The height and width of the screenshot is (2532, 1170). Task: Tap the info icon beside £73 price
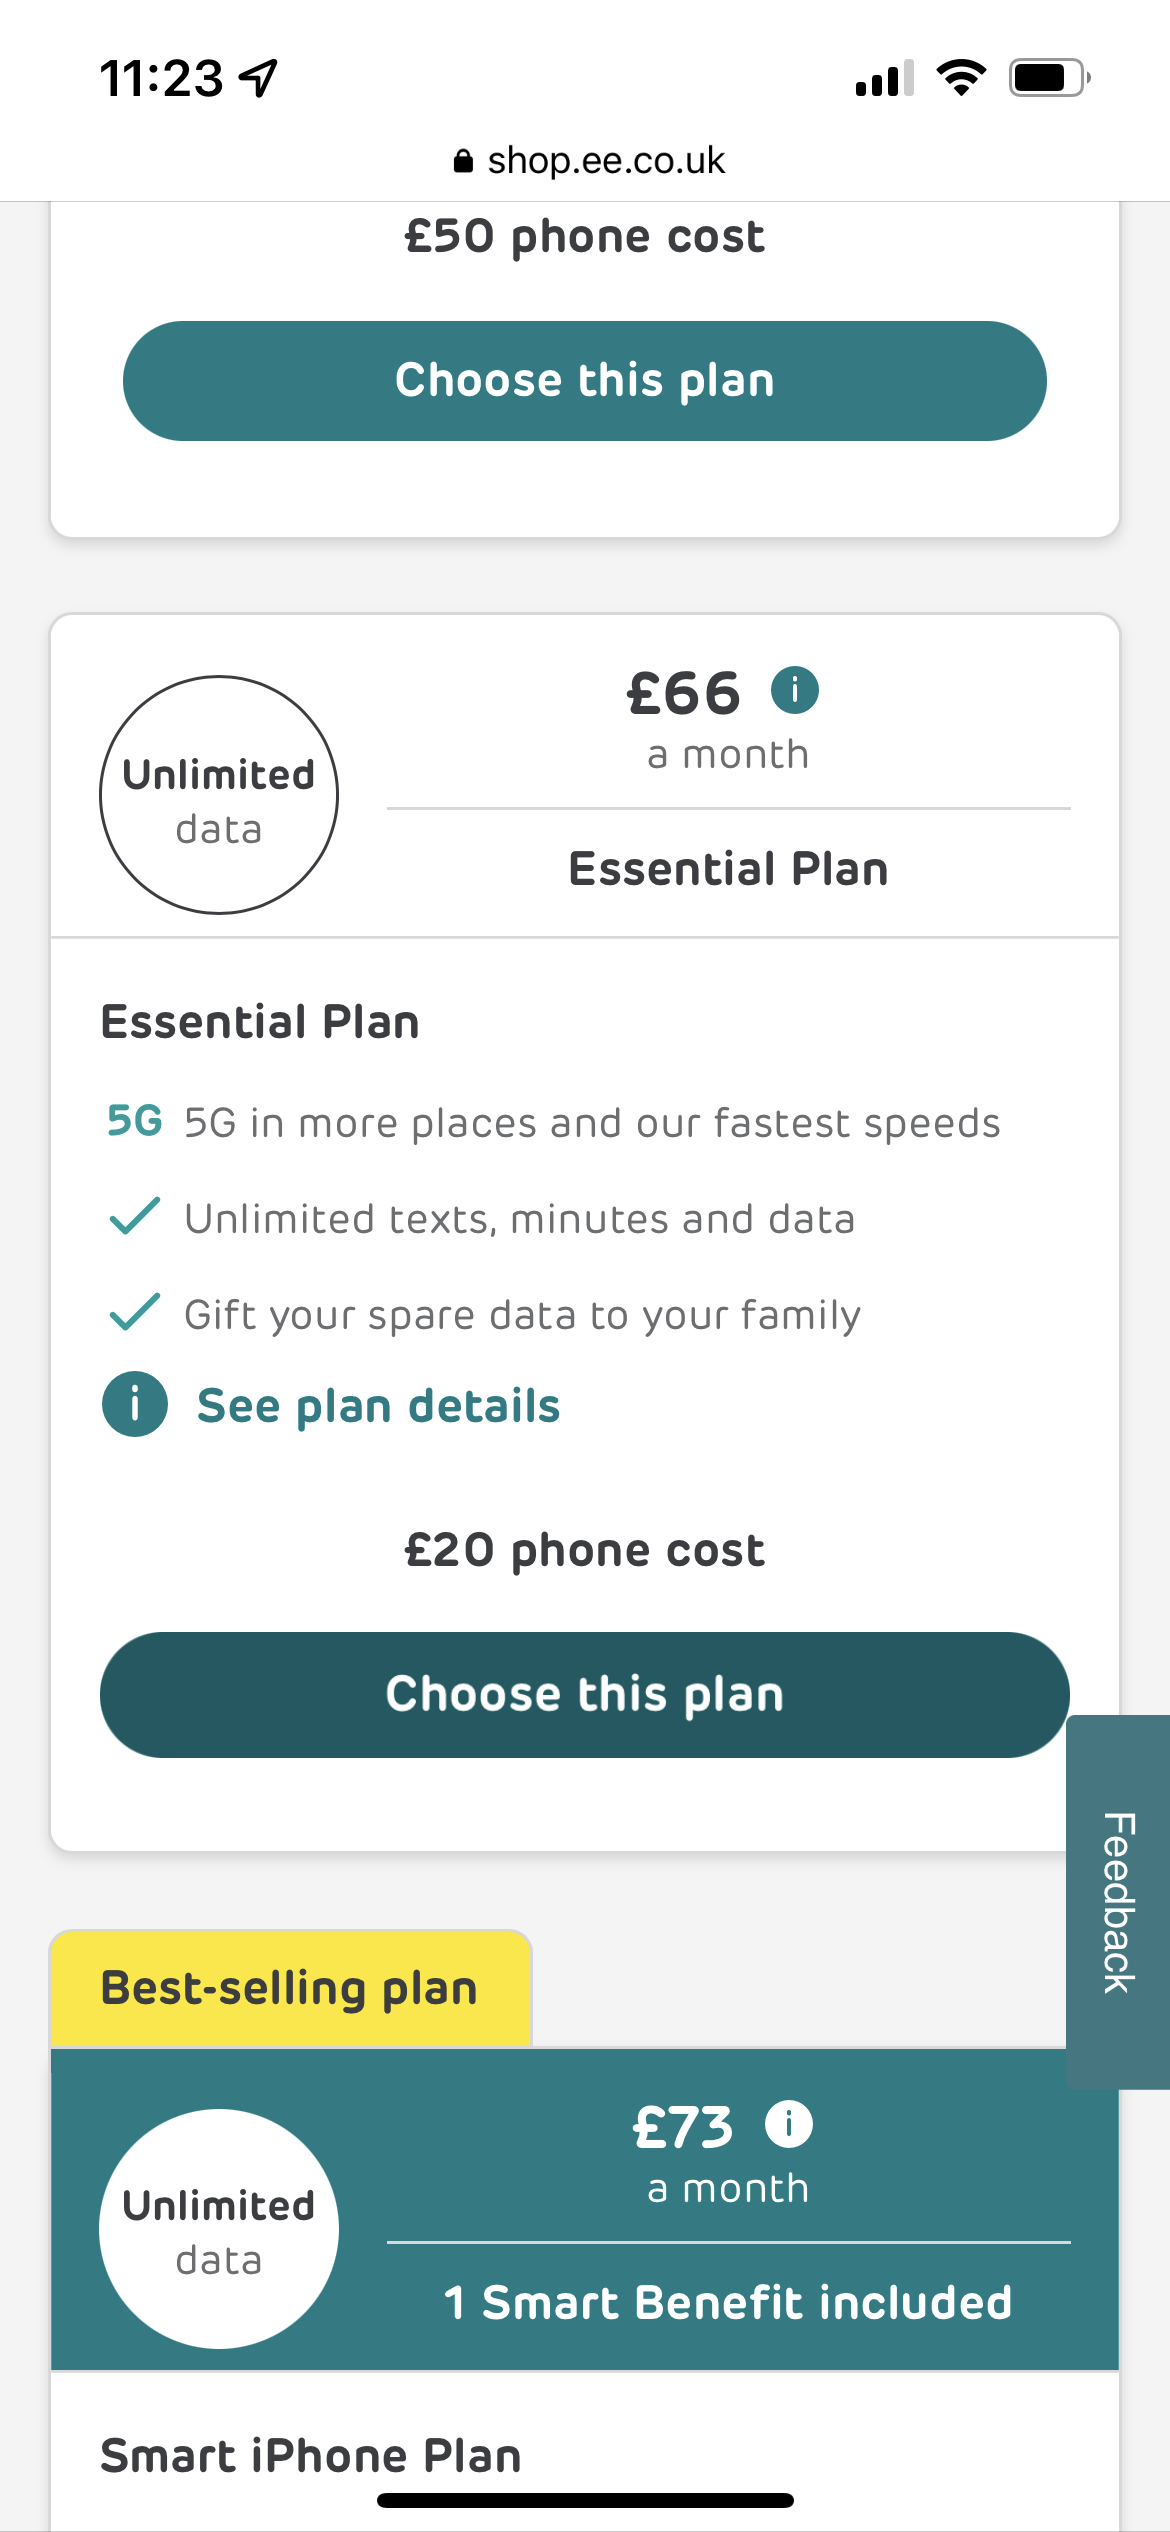click(789, 2123)
